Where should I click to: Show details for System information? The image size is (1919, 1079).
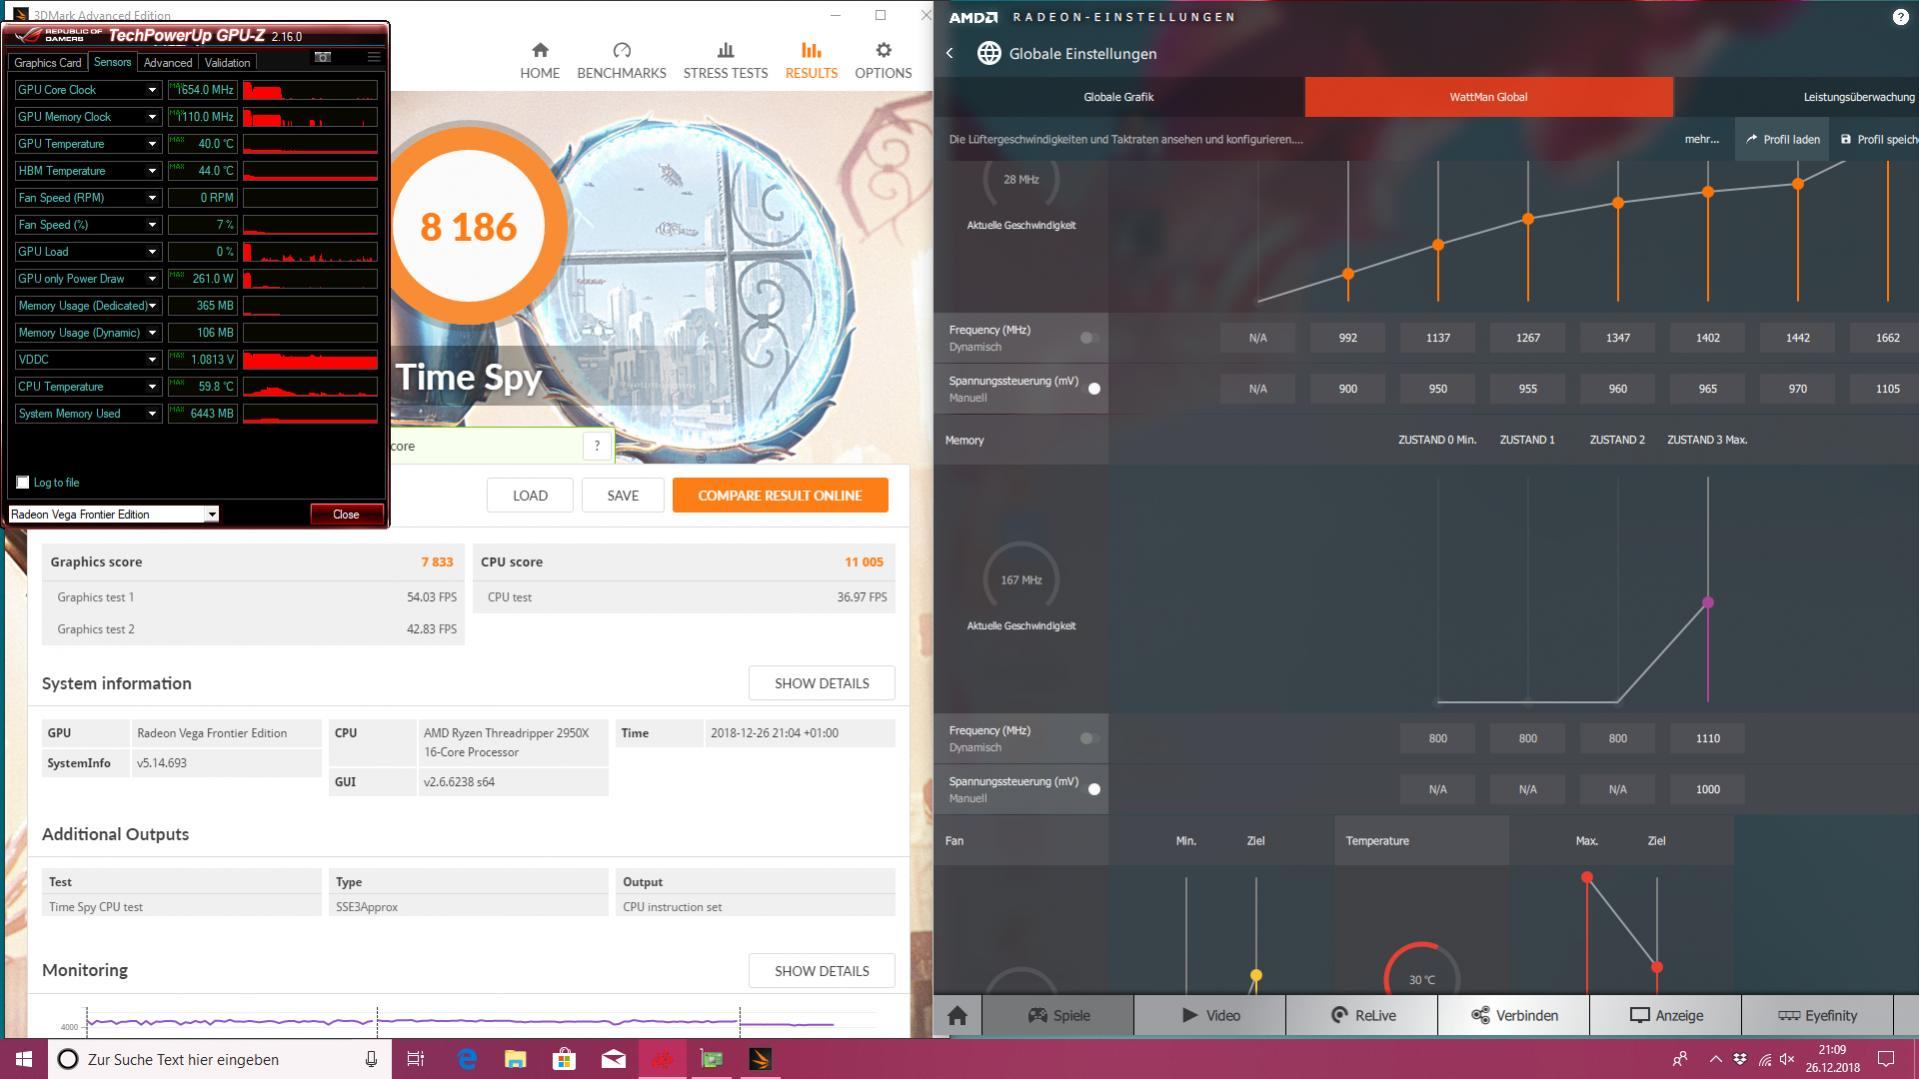pos(821,683)
